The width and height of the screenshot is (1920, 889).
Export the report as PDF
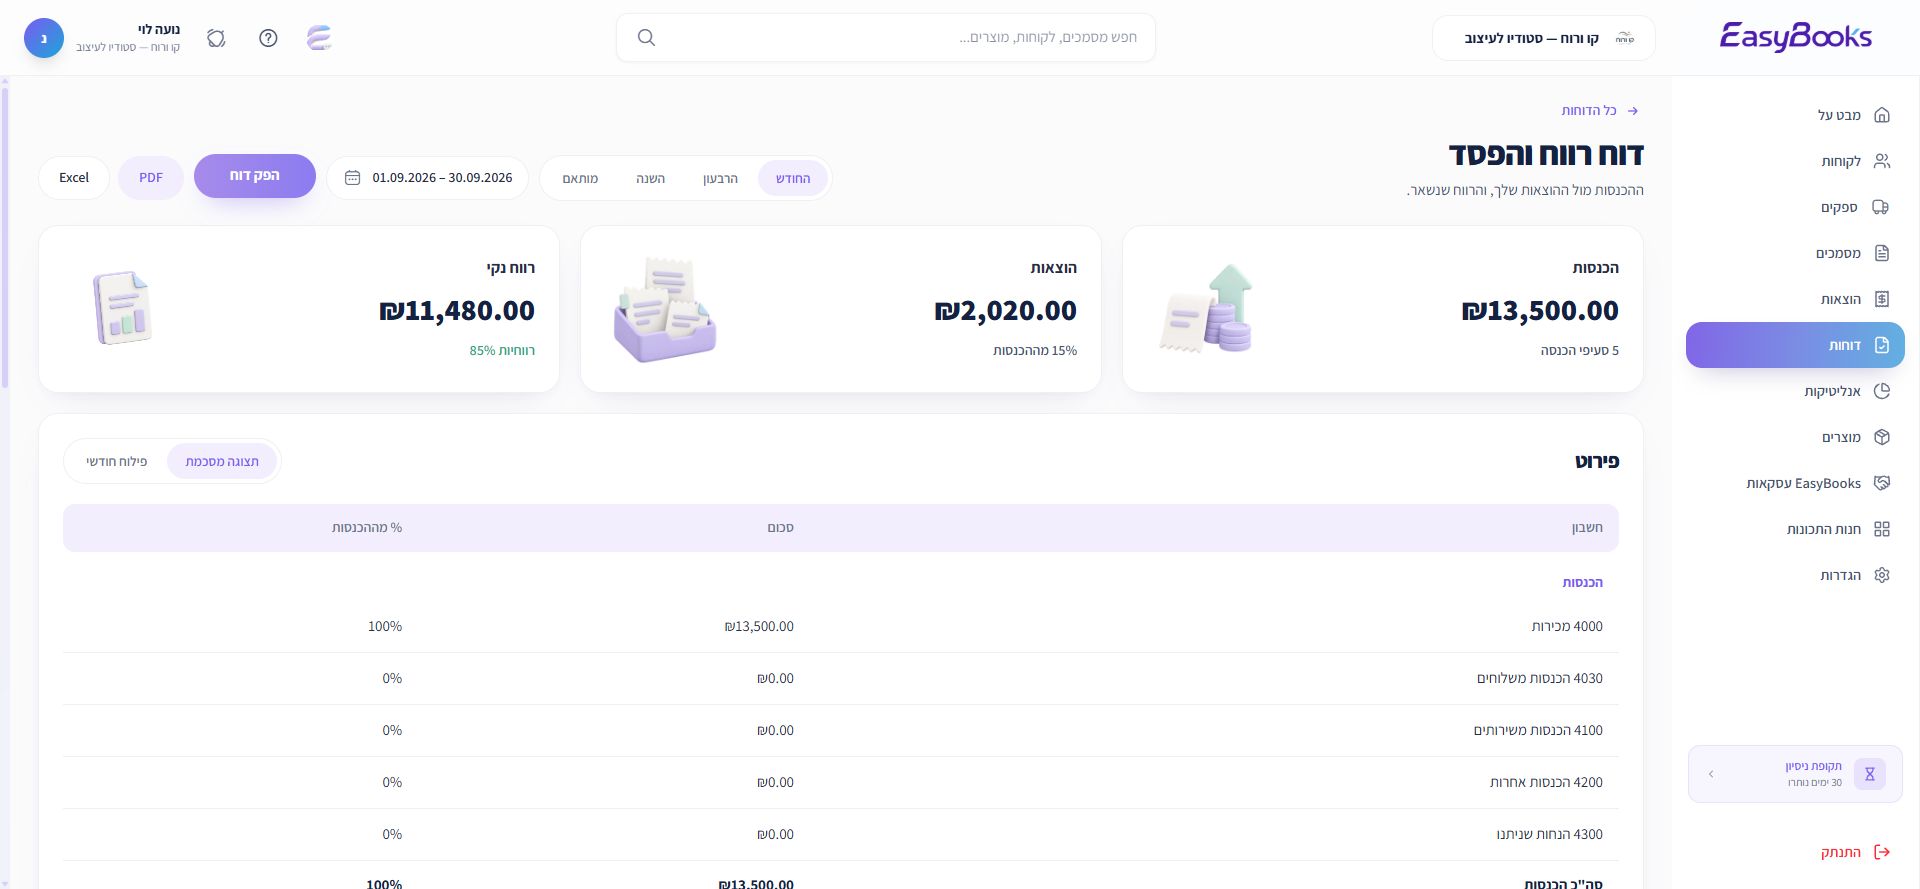click(x=151, y=178)
